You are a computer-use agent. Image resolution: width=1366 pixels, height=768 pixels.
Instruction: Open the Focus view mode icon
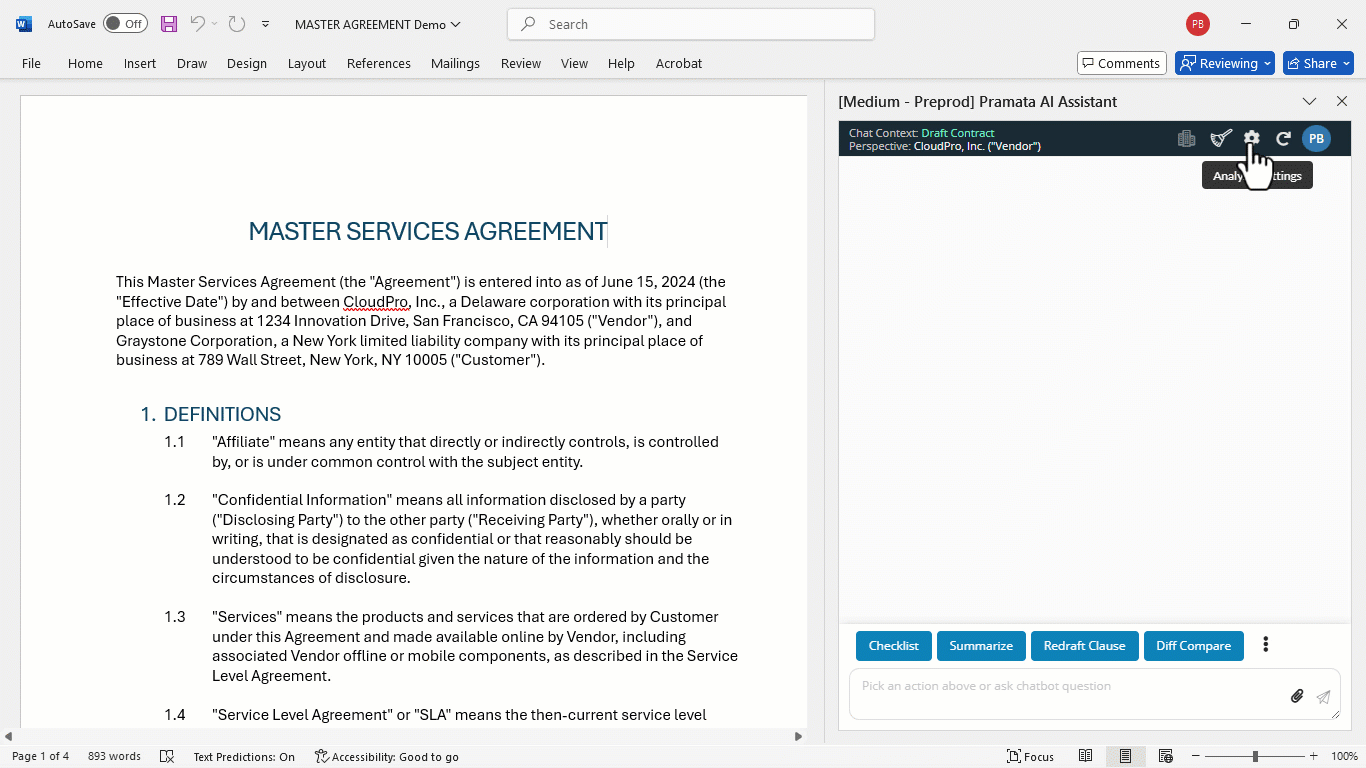[x=1030, y=756]
